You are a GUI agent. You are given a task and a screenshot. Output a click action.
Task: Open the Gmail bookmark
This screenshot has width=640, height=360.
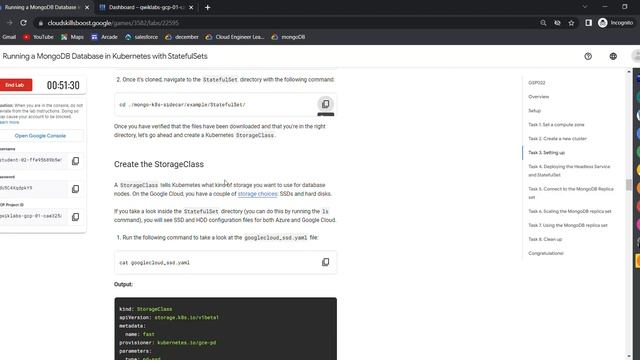(x=8, y=37)
